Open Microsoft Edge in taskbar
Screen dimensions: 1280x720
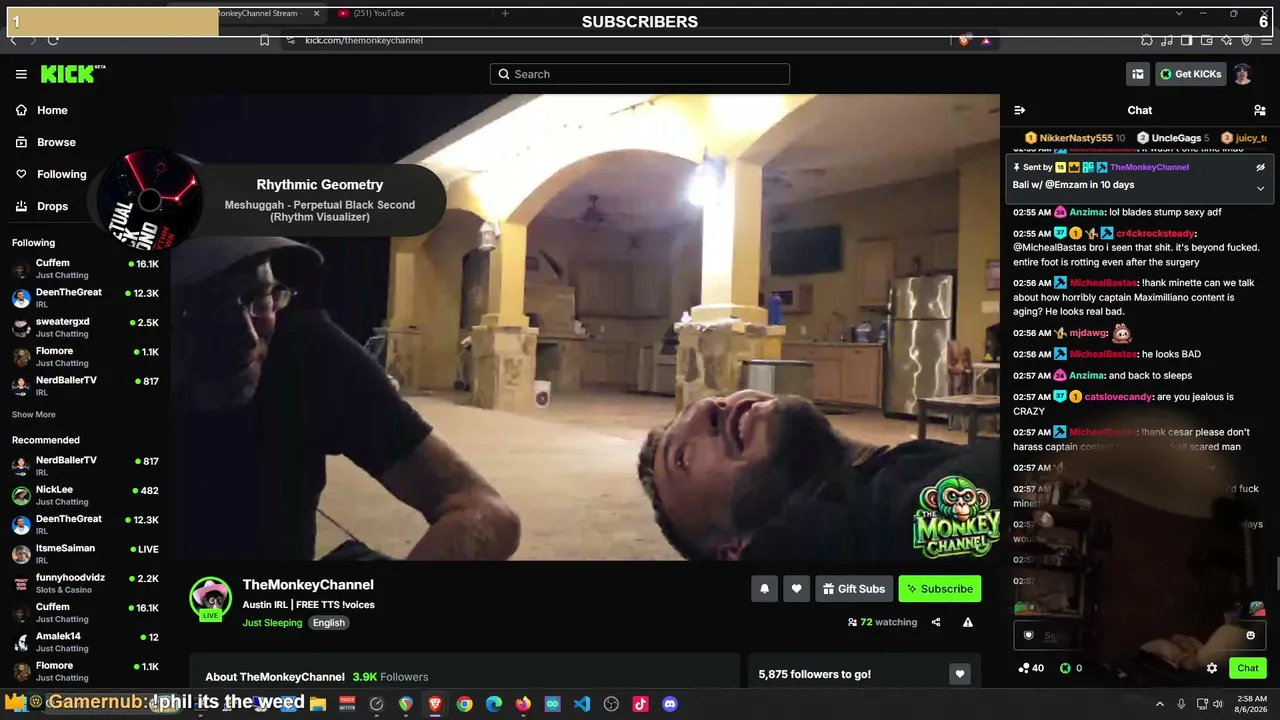[x=494, y=704]
